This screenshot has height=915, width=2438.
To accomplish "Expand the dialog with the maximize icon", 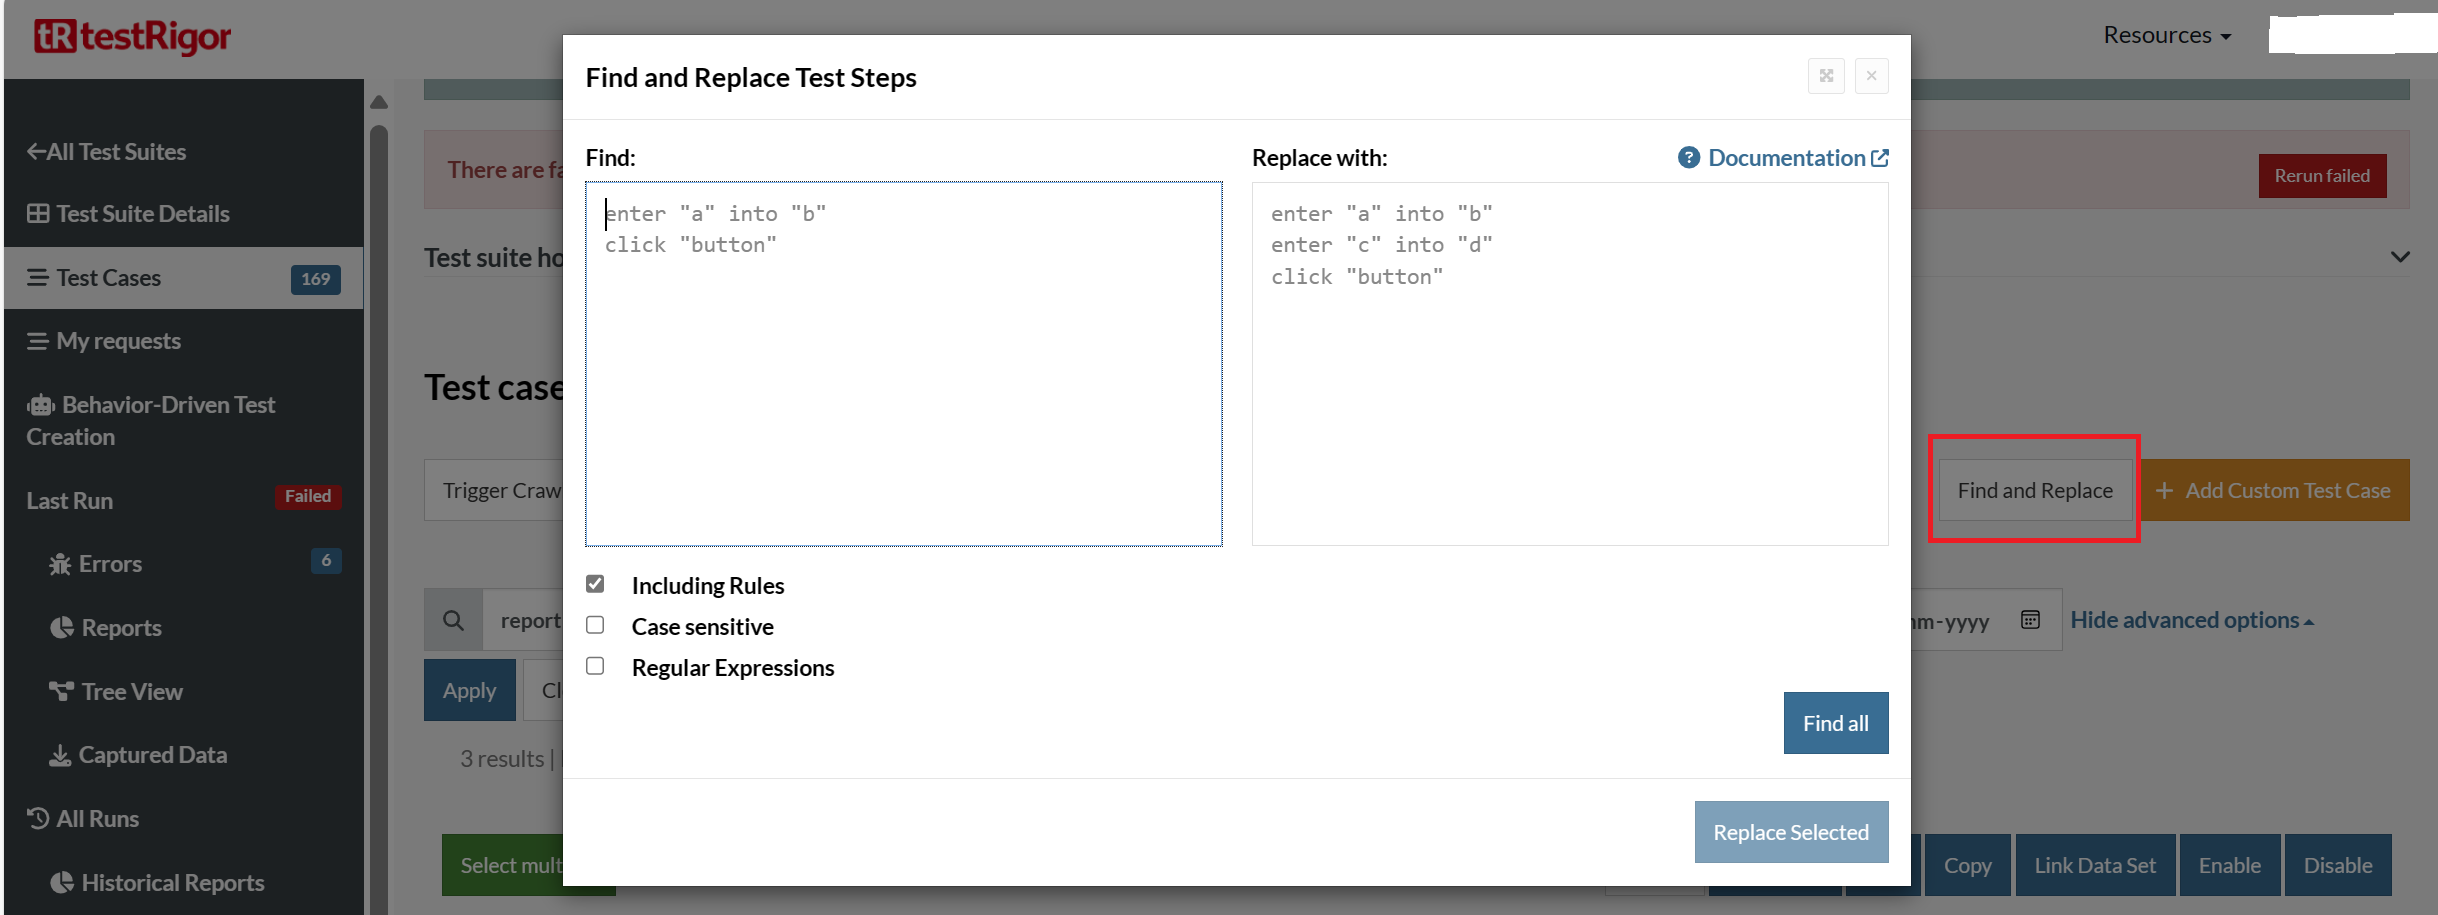I will pyautogui.click(x=1826, y=76).
